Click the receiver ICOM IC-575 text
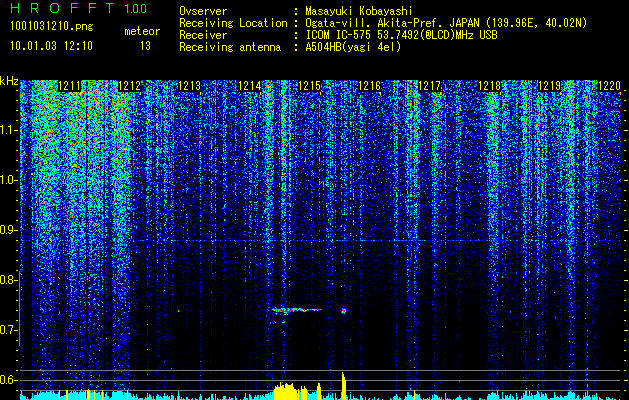This screenshot has width=629, height=400. coord(401,35)
